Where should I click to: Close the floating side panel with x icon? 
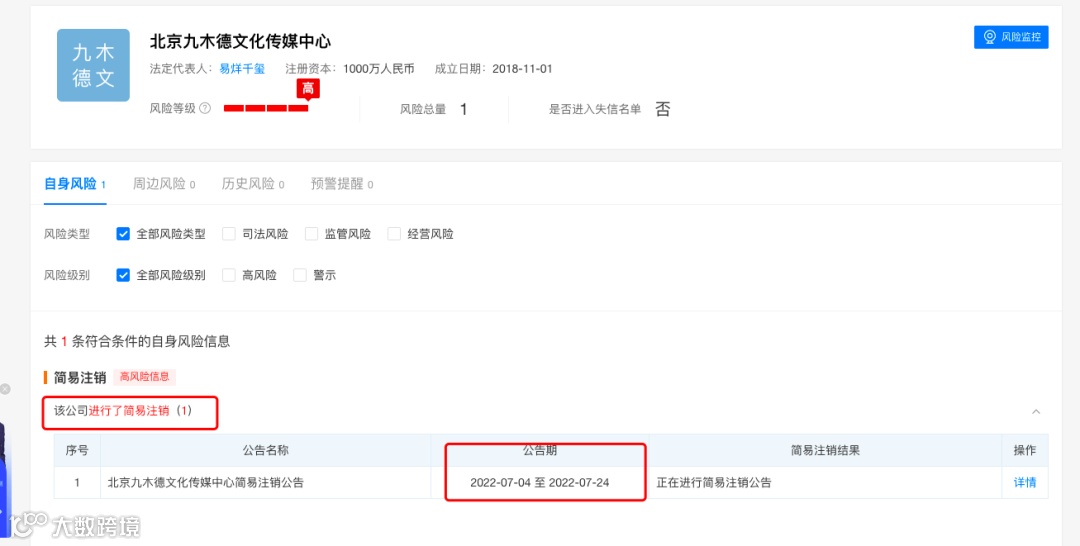tap(5, 389)
